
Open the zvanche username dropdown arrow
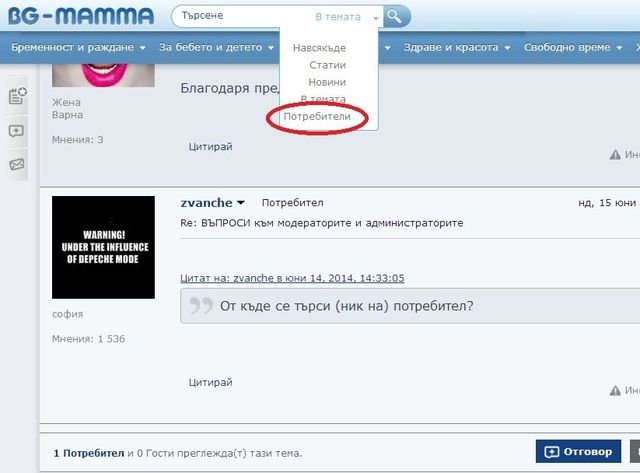pos(241,203)
